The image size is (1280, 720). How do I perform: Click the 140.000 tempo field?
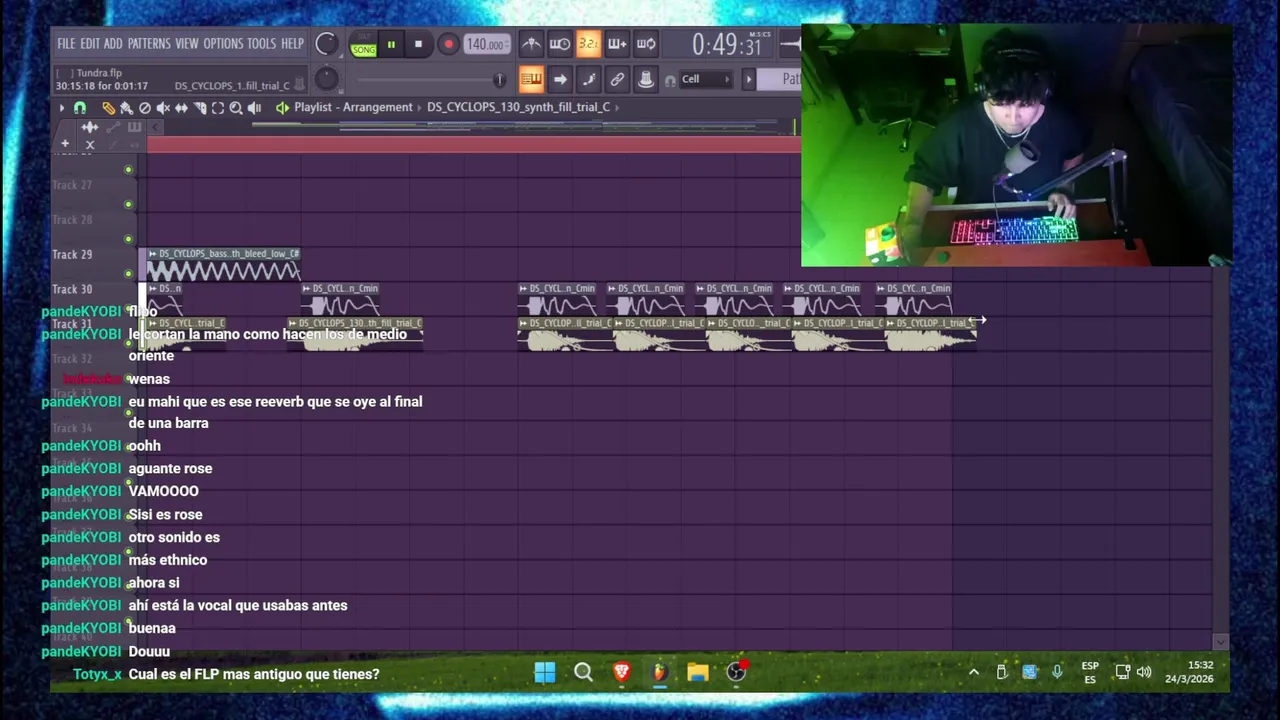pyautogui.click(x=485, y=44)
